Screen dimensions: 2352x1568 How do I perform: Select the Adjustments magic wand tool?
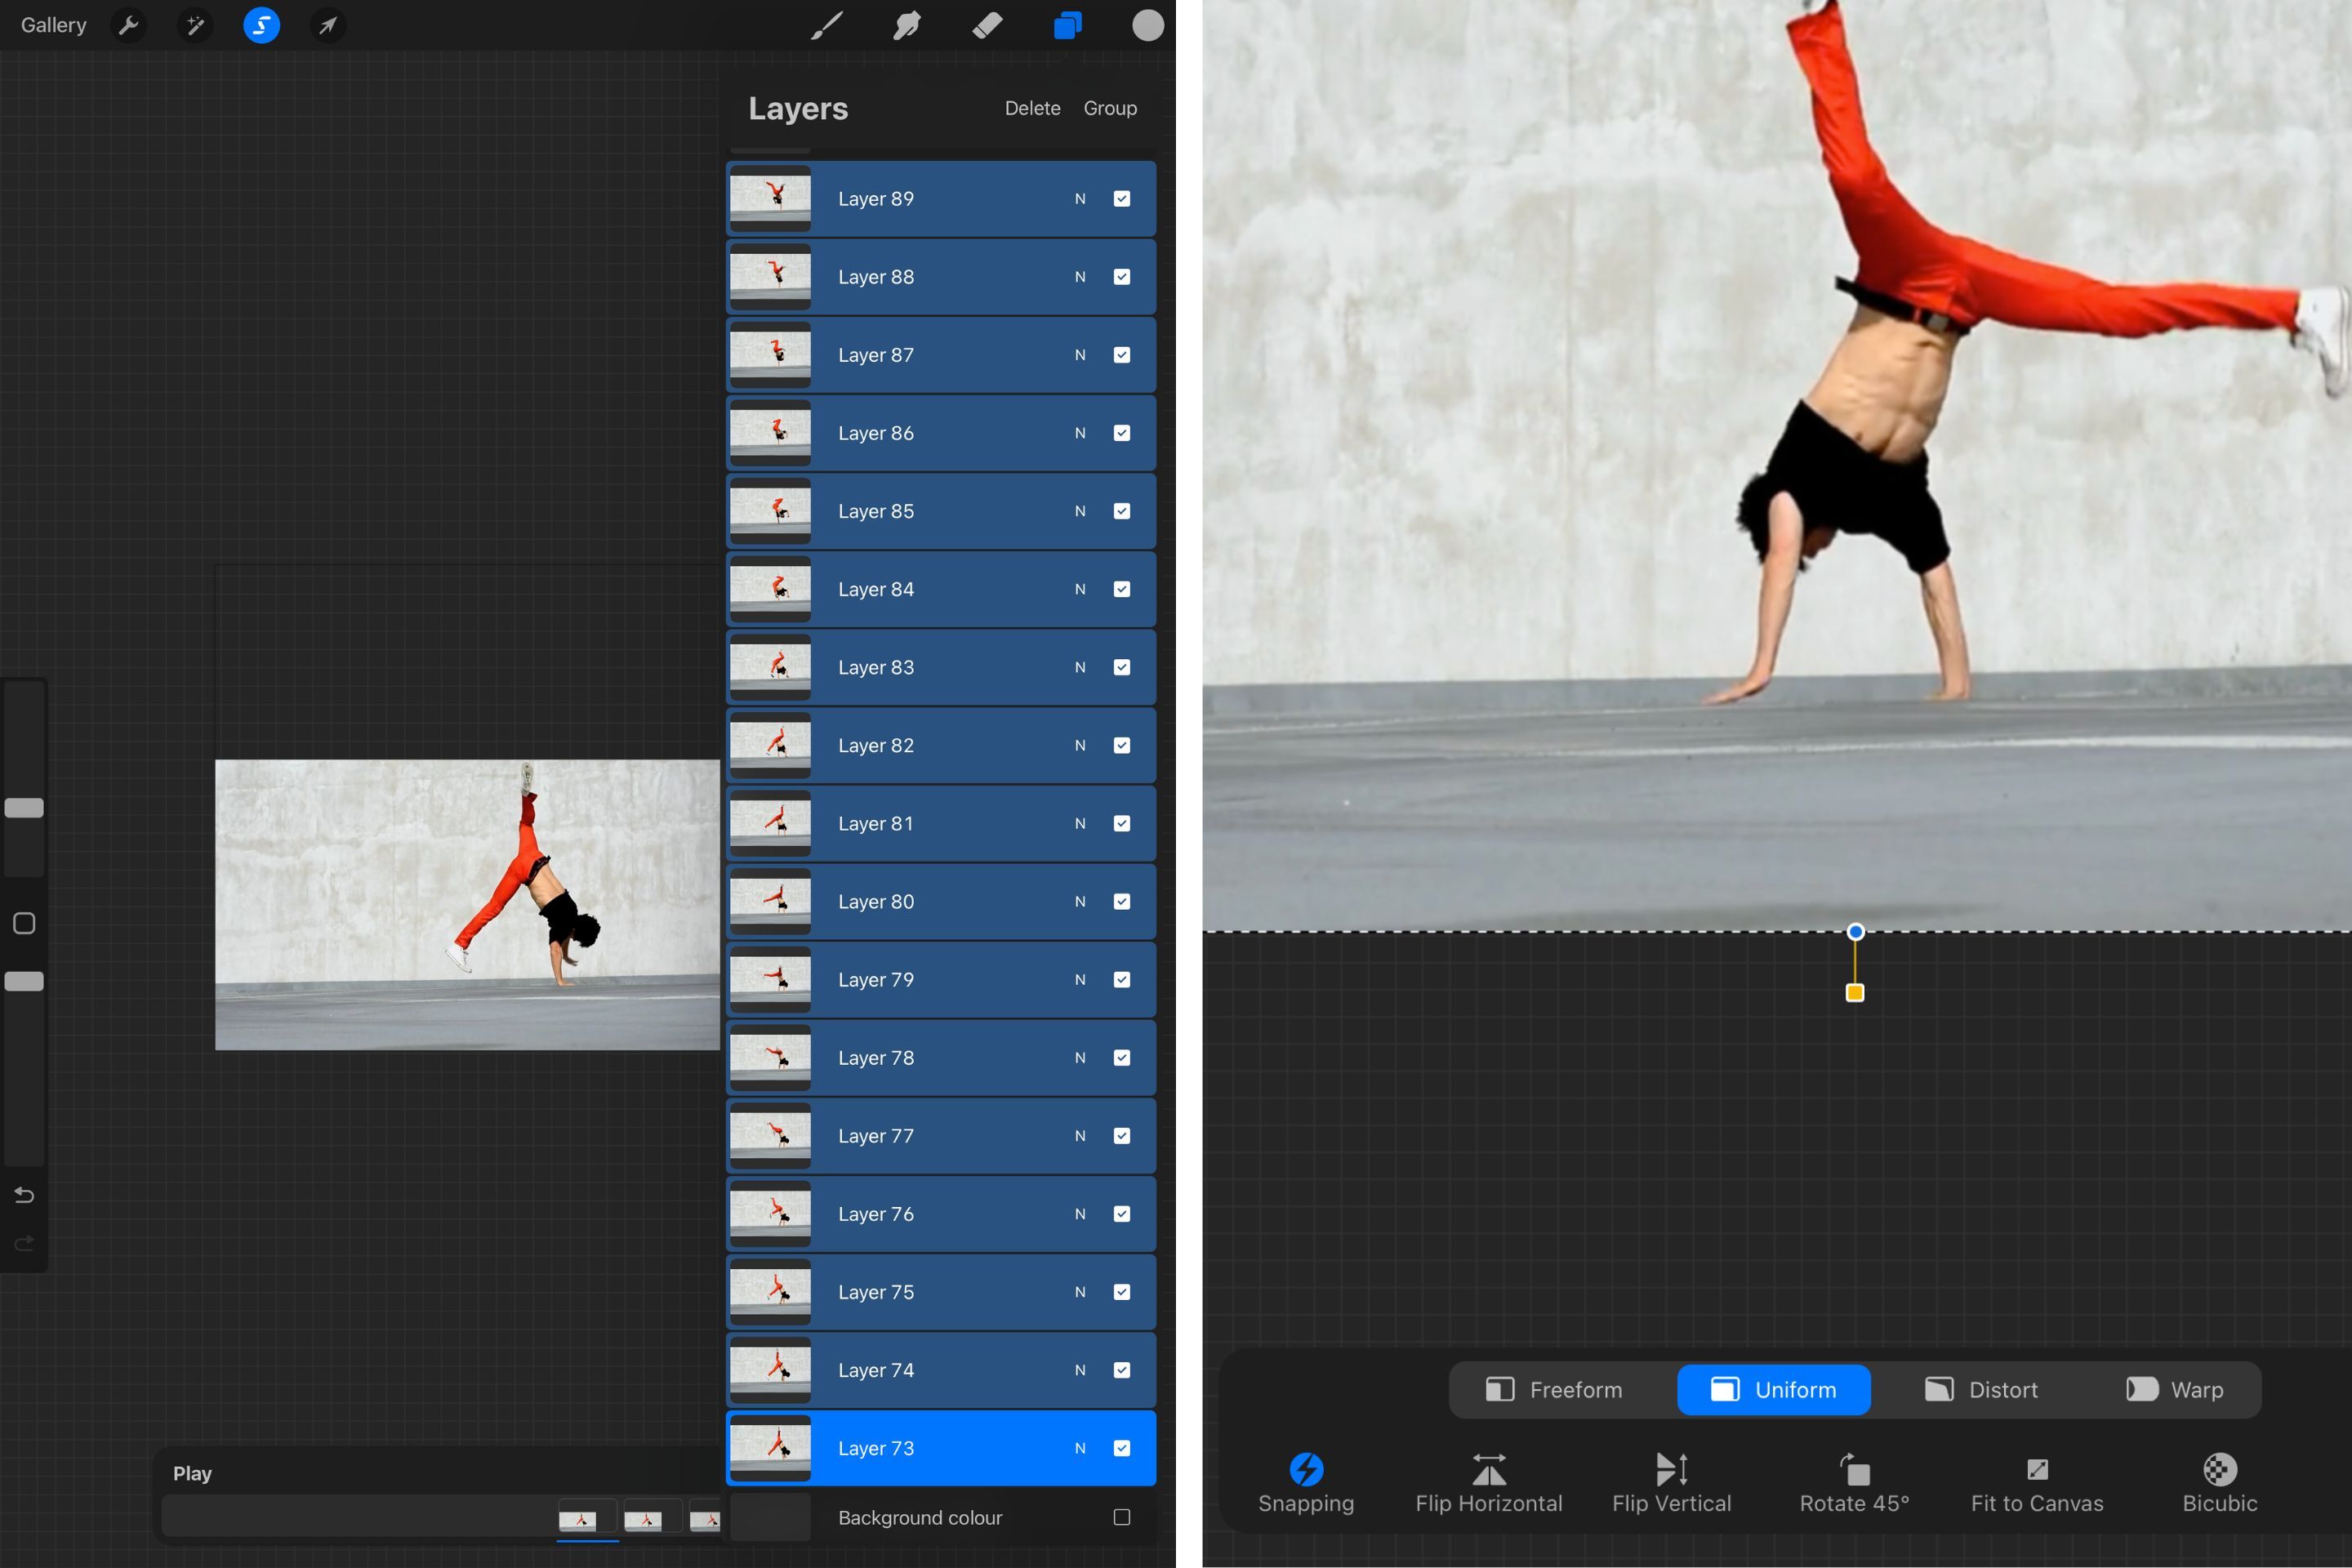(195, 25)
